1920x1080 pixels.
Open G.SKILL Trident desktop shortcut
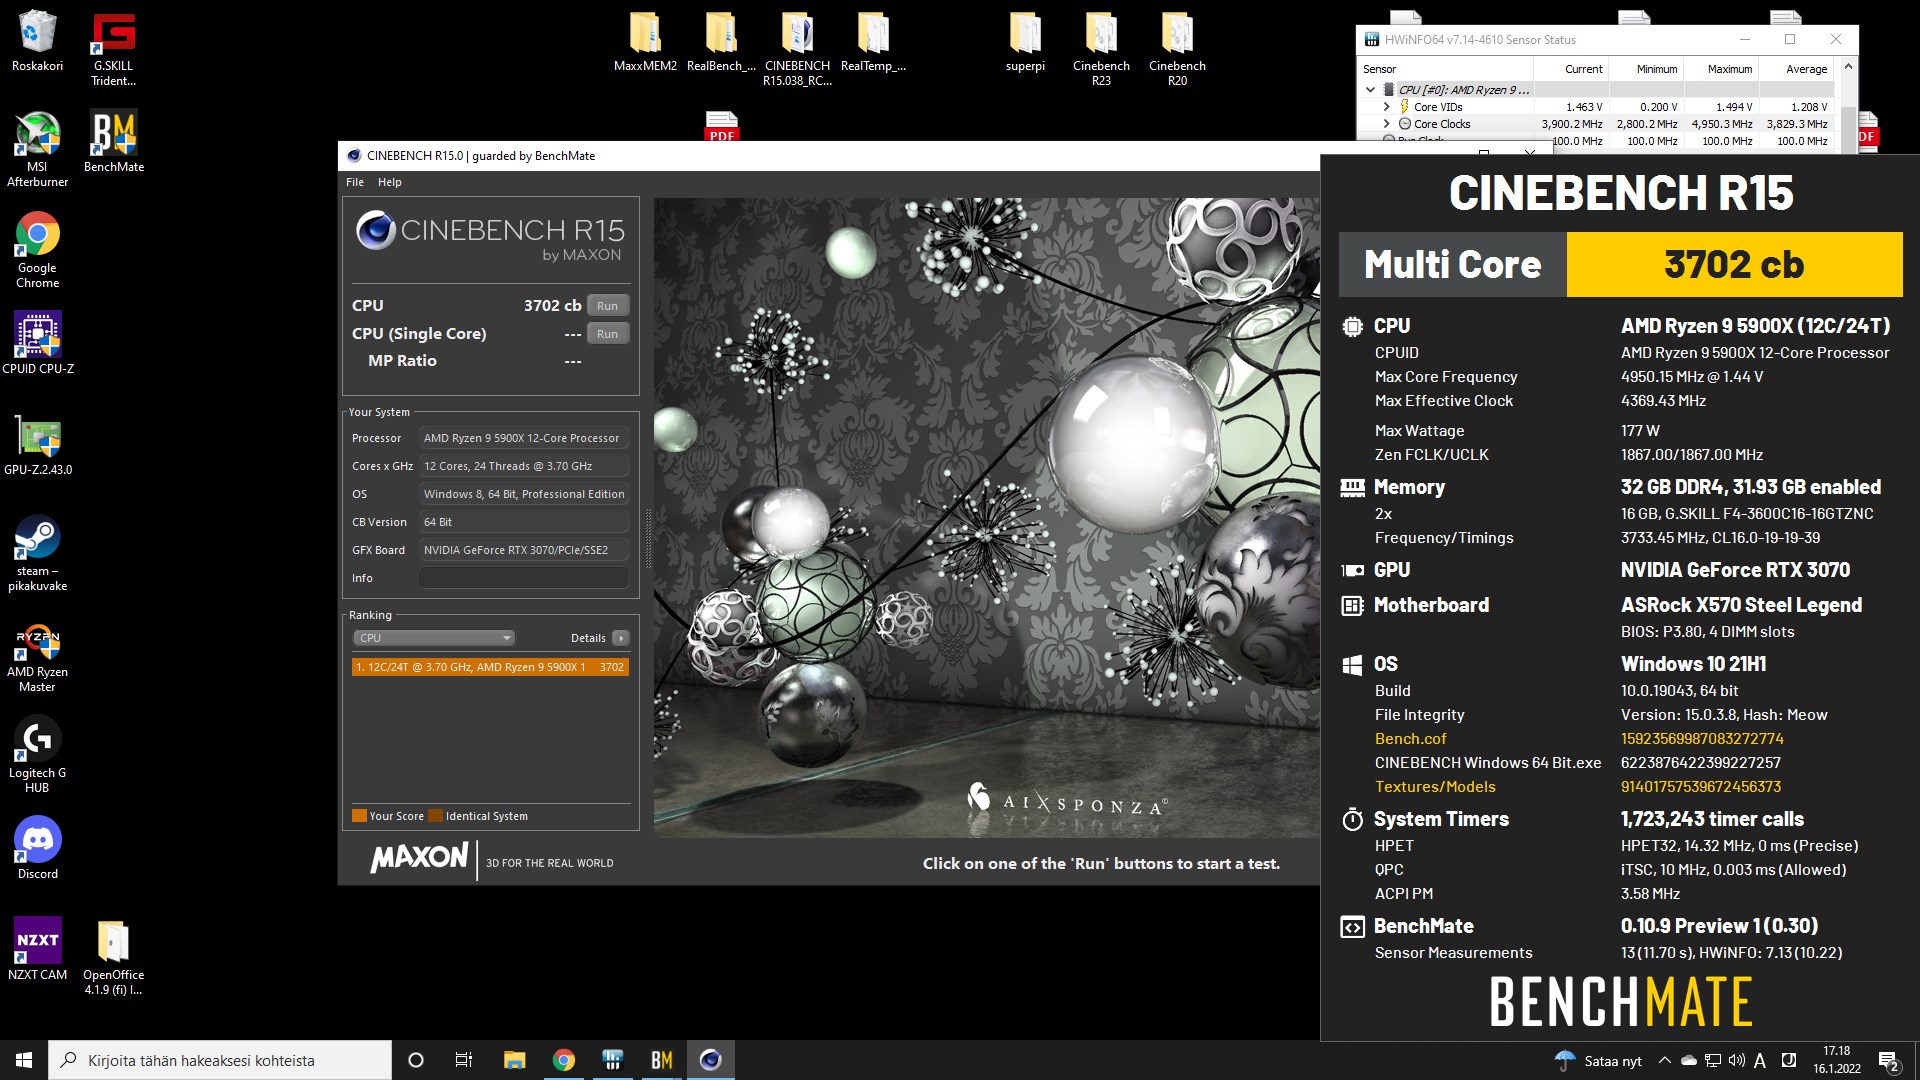pos(113,48)
